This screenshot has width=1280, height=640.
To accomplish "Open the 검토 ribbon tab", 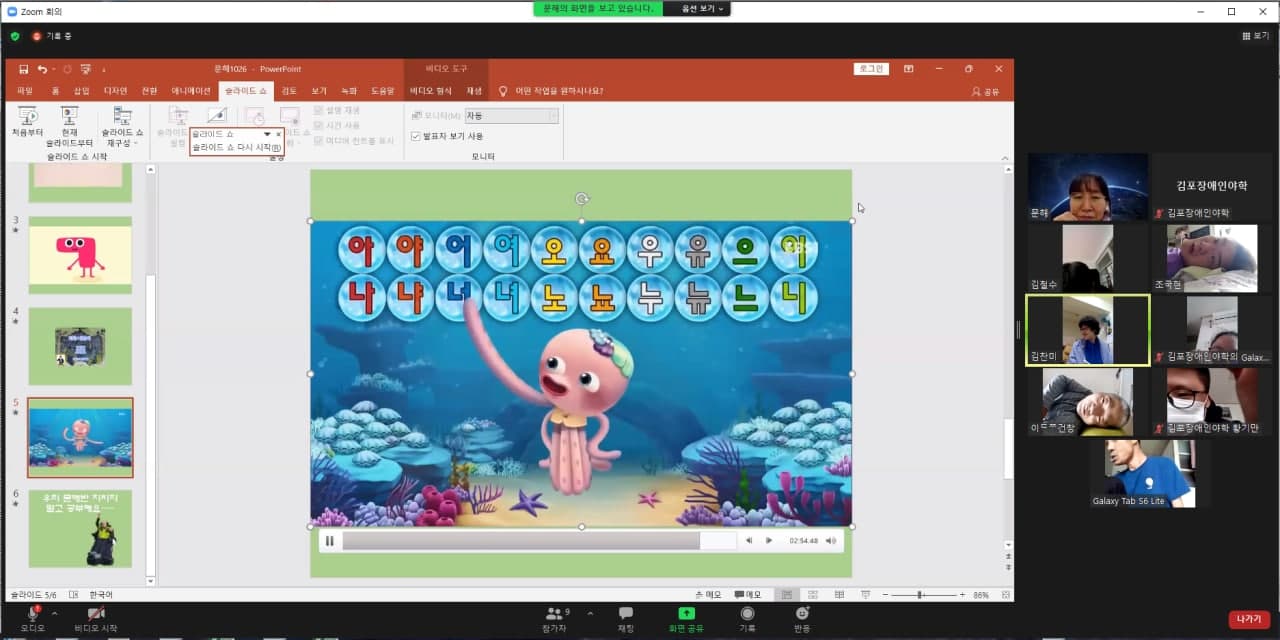I will pyautogui.click(x=289, y=90).
